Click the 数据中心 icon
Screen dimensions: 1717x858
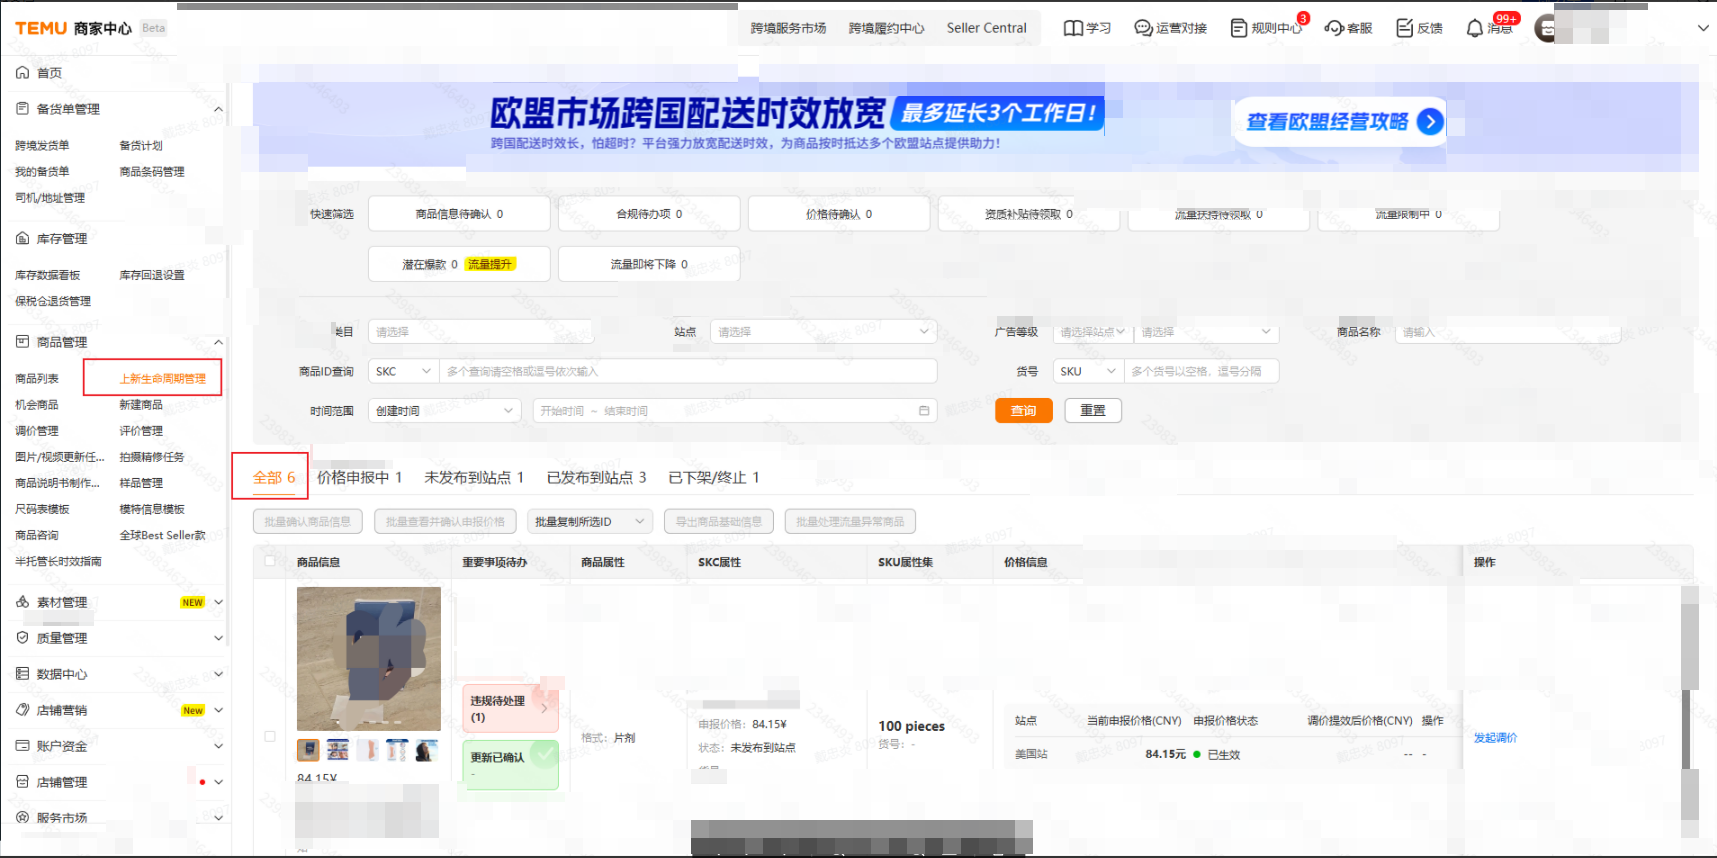point(22,674)
